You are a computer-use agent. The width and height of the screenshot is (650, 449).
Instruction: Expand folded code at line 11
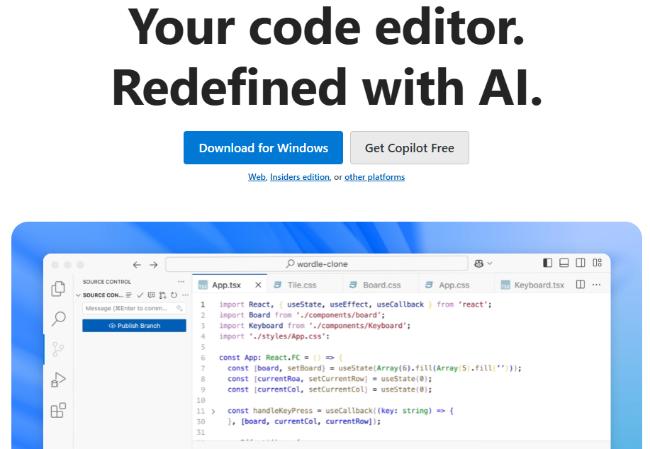click(x=213, y=411)
